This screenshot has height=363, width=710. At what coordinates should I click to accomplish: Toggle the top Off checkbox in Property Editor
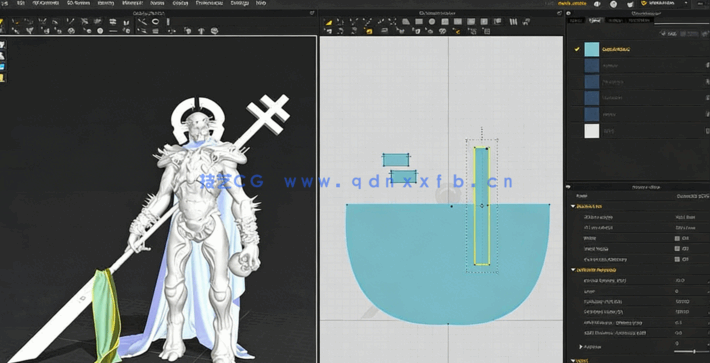click(x=677, y=238)
